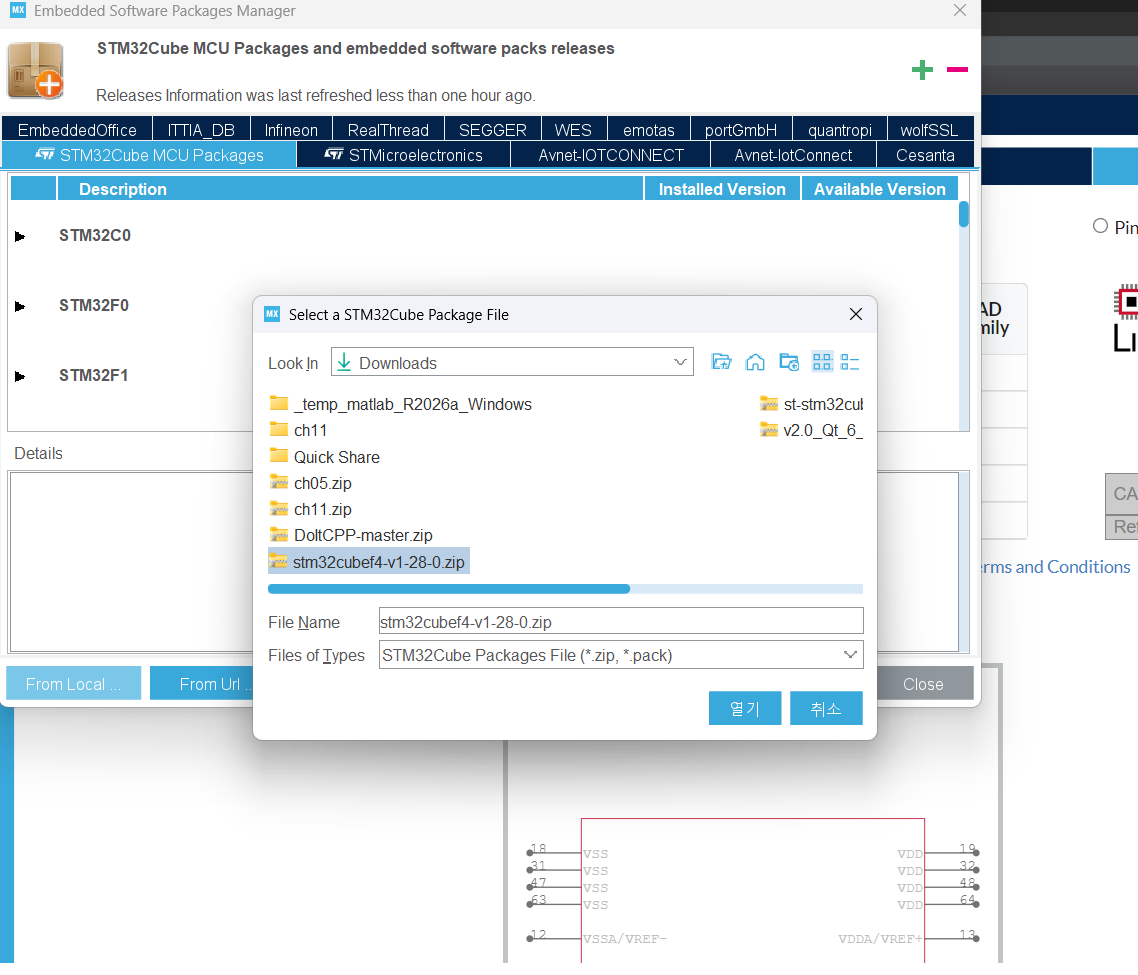Click the 취소 cancel button
1138x975 pixels.
[x=826, y=709]
